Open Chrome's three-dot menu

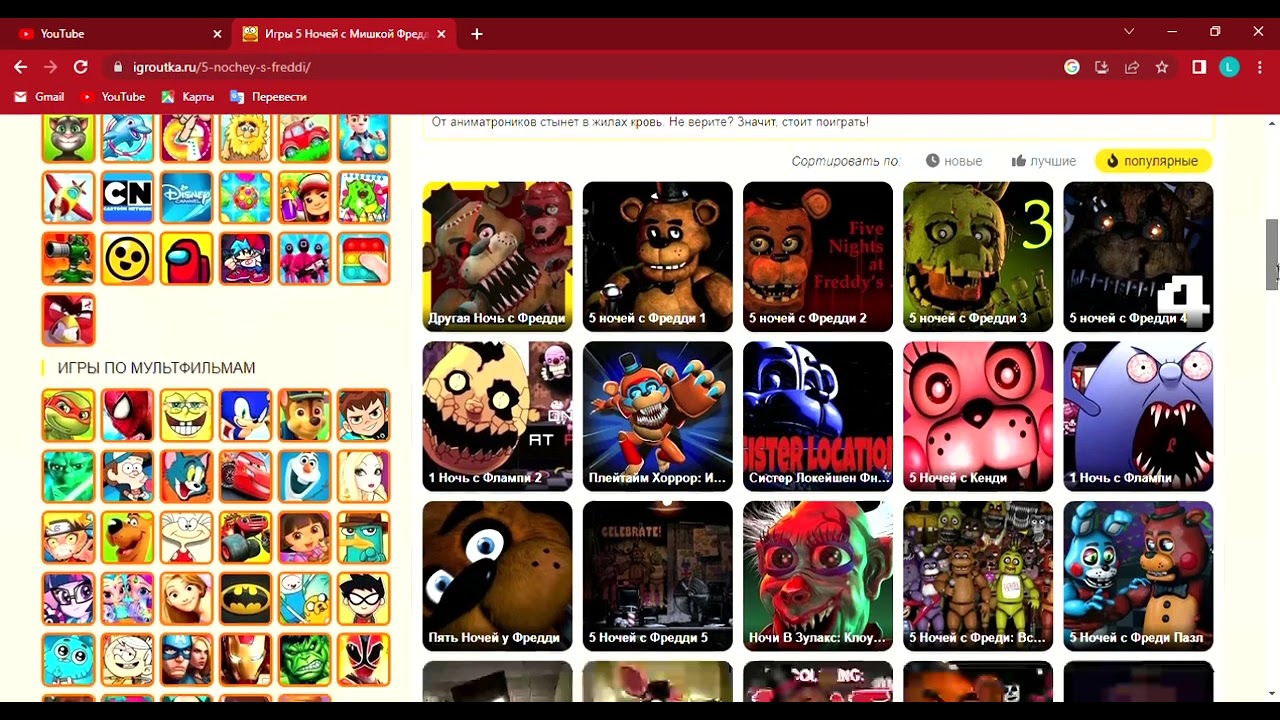1259,67
